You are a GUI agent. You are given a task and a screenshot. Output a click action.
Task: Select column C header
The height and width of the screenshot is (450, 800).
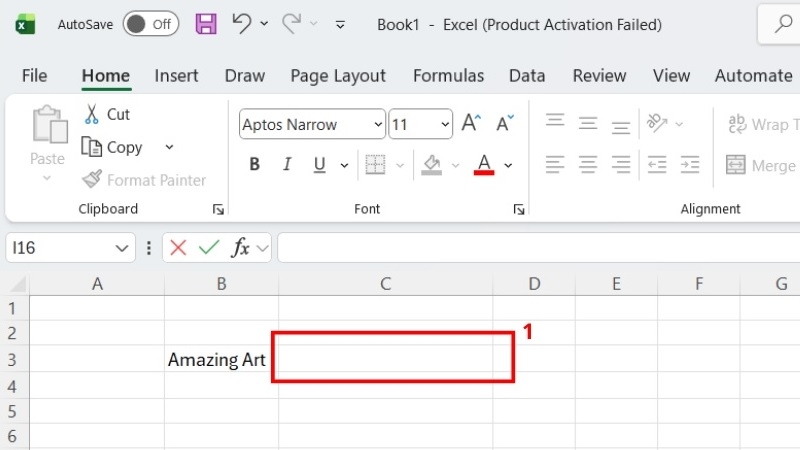click(x=386, y=284)
